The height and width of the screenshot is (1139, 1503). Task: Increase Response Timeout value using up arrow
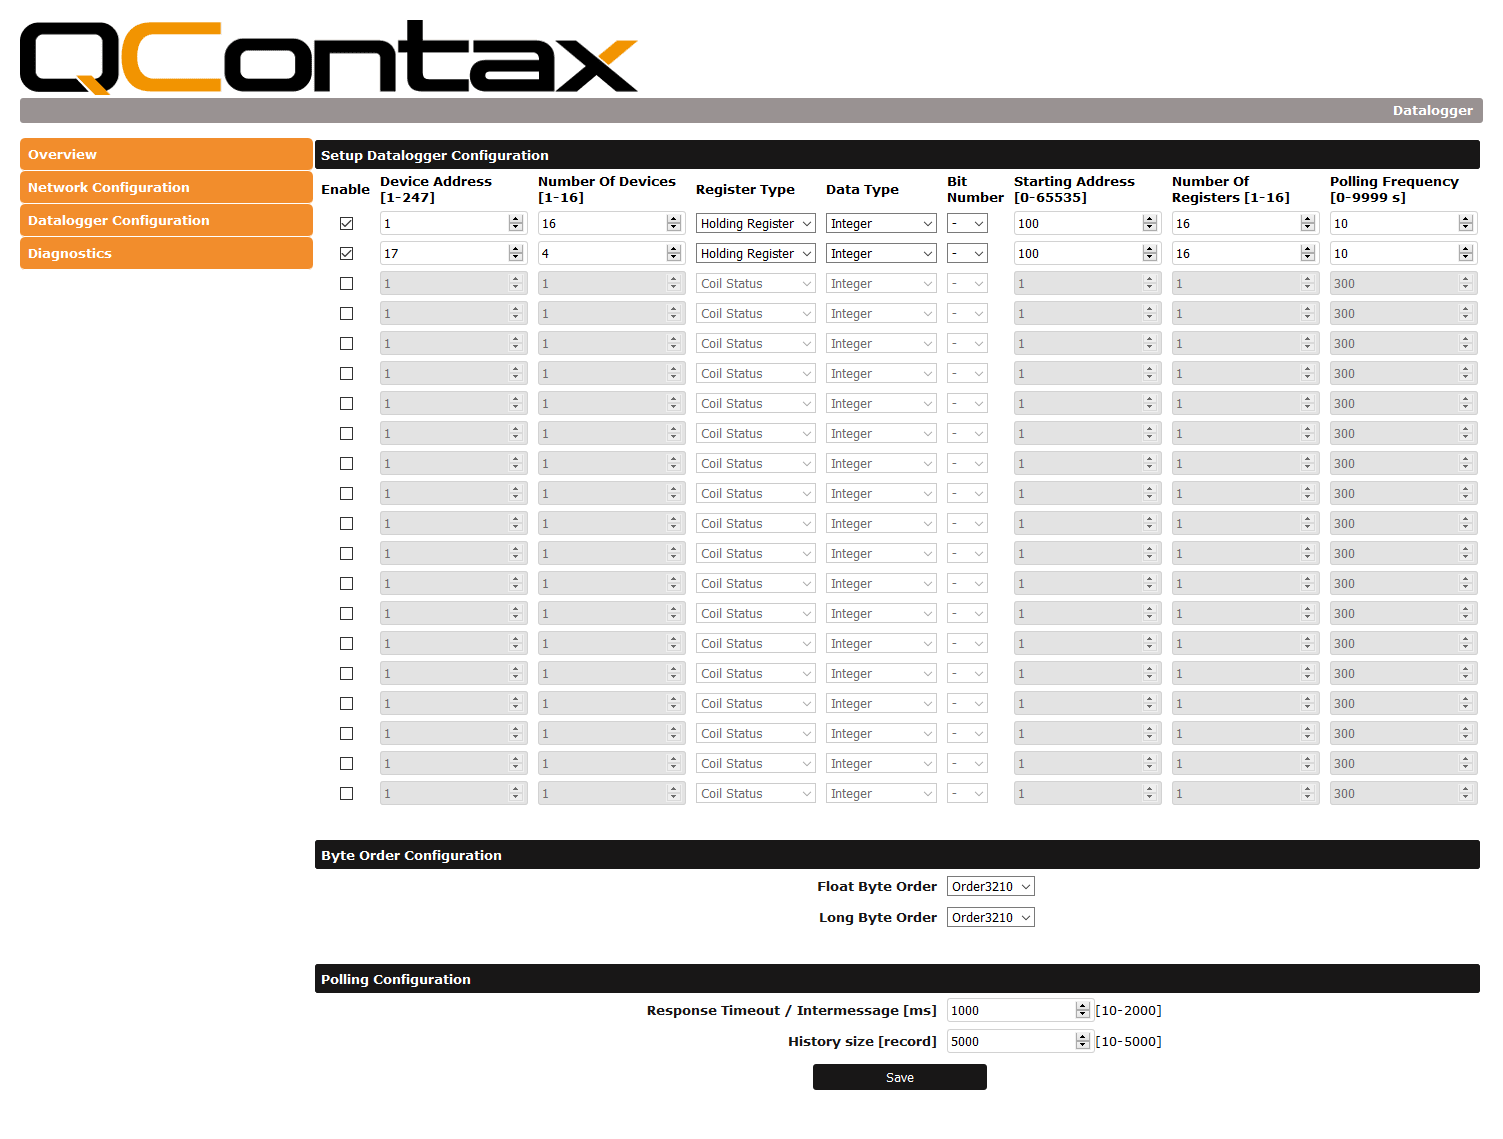(1082, 1006)
